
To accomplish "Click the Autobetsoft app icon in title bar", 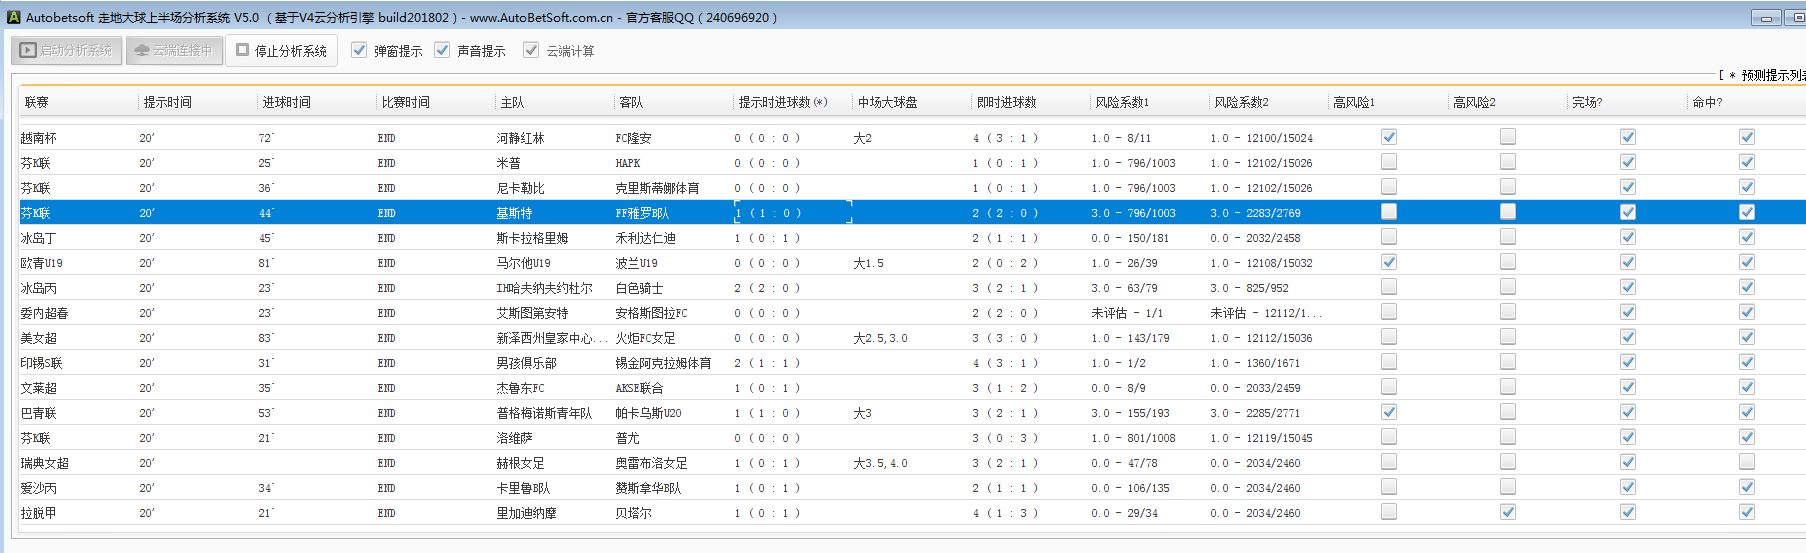I will (13, 17).
